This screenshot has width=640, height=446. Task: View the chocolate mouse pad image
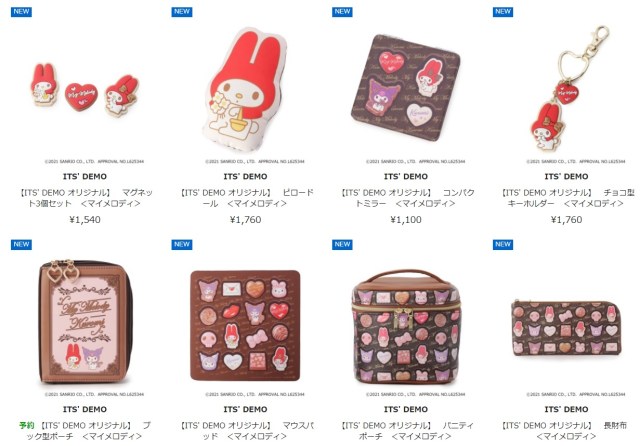245,325
